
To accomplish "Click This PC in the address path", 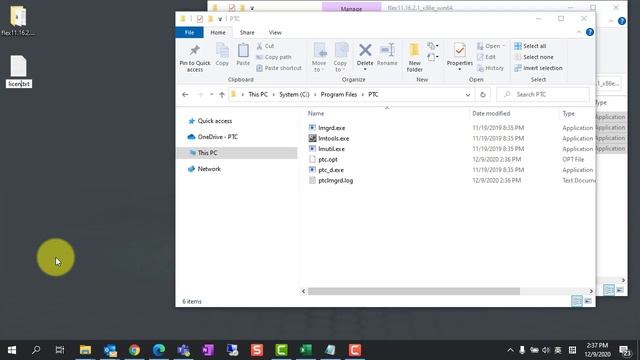I will (x=258, y=95).
